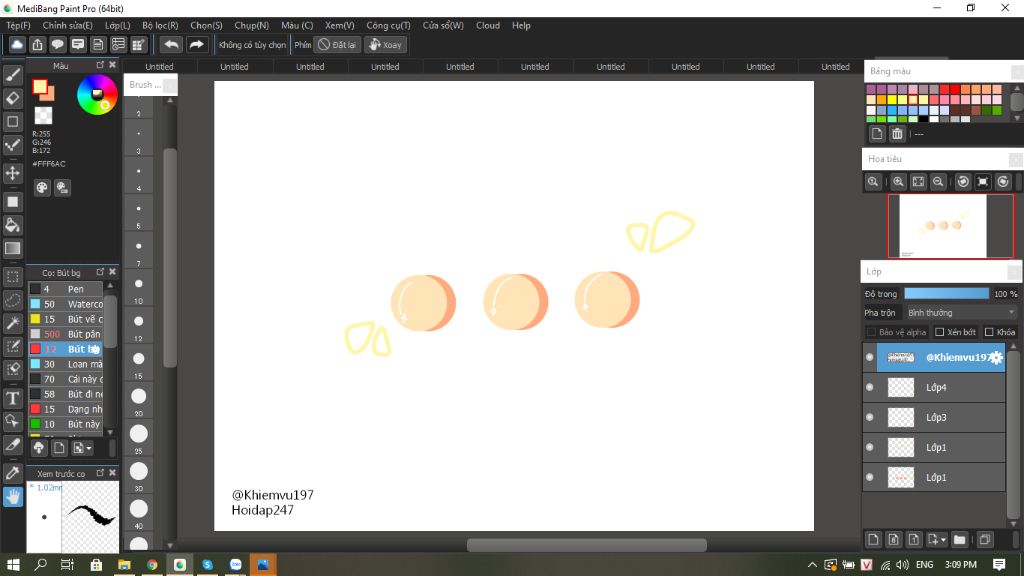Open the Công cụ(T) menu
Screen dimensions: 1024x576
coord(388,25)
